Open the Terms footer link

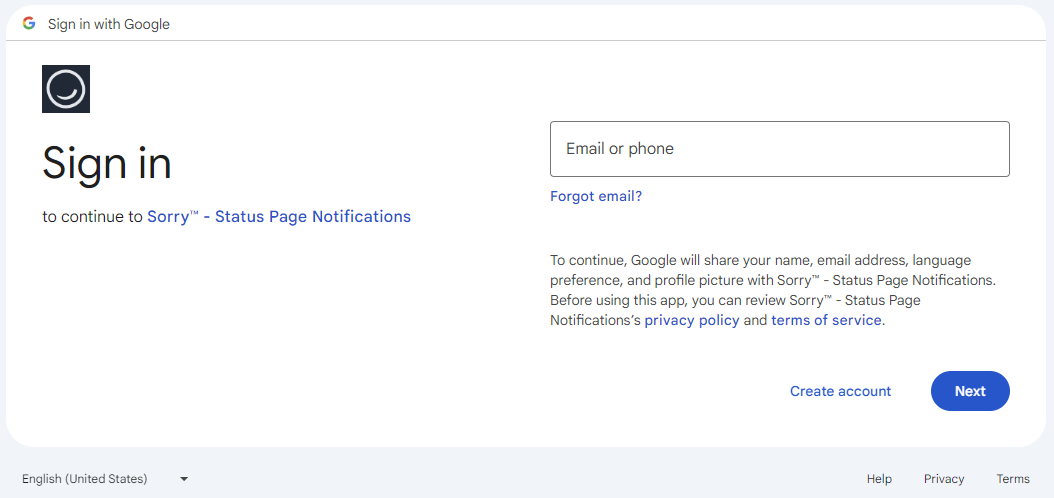[1013, 479]
